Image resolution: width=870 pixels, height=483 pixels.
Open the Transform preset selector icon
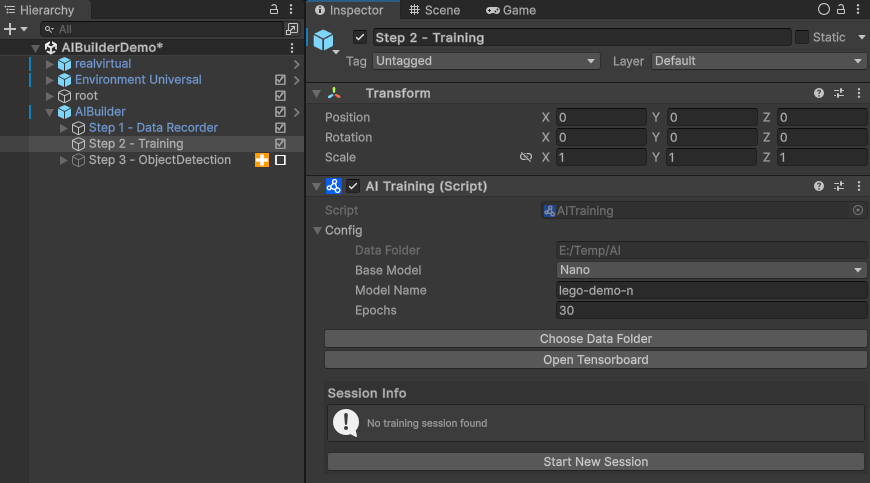839,93
